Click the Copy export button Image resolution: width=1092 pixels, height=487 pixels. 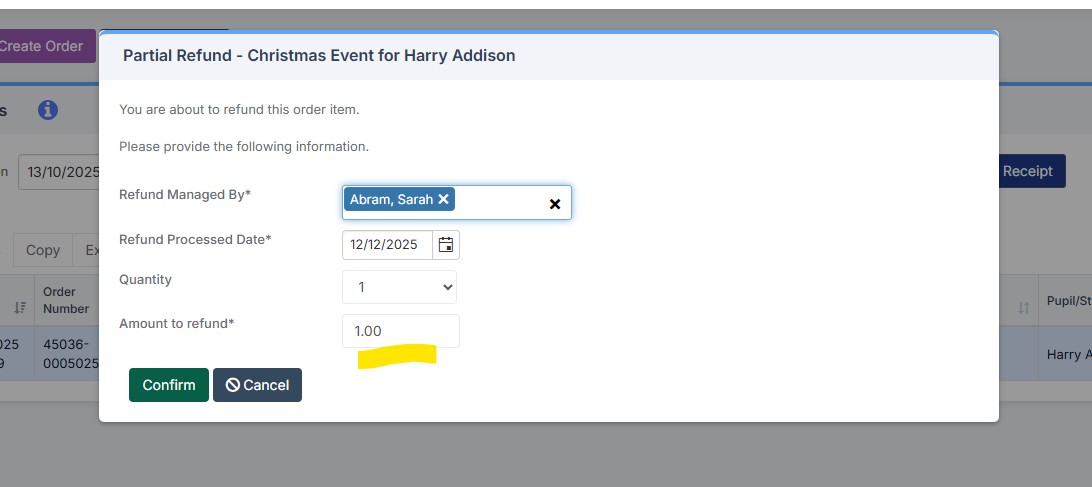point(42,250)
